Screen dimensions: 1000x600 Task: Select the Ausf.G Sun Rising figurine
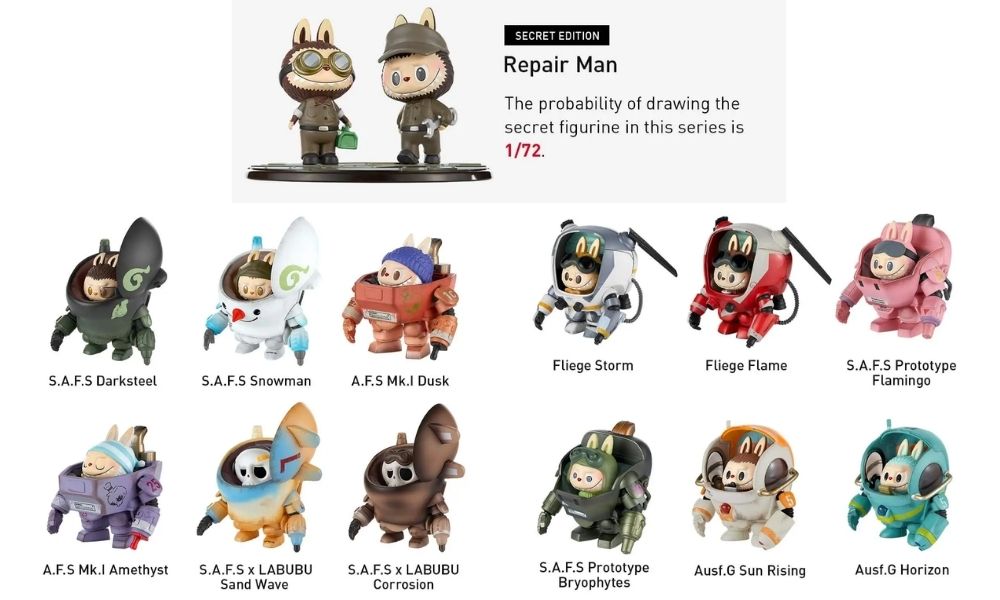point(745,486)
